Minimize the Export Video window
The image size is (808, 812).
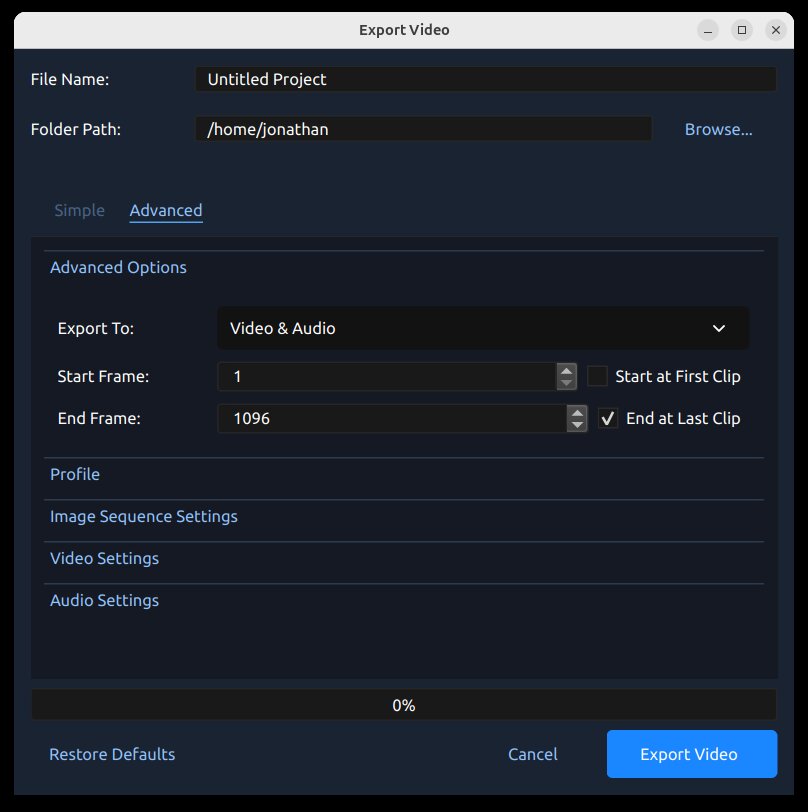708,30
